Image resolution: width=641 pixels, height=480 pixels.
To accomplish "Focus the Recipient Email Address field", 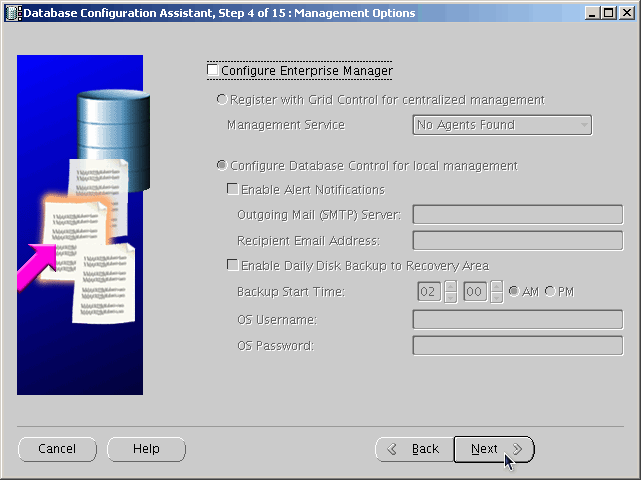I will (x=517, y=240).
